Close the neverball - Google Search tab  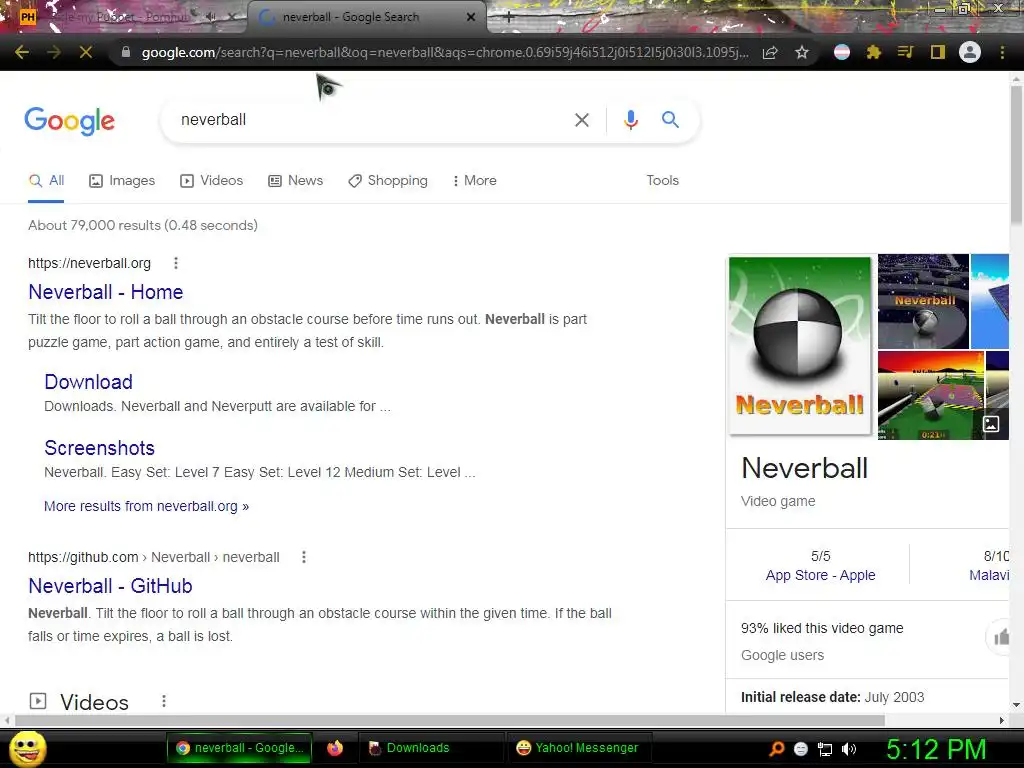click(471, 17)
